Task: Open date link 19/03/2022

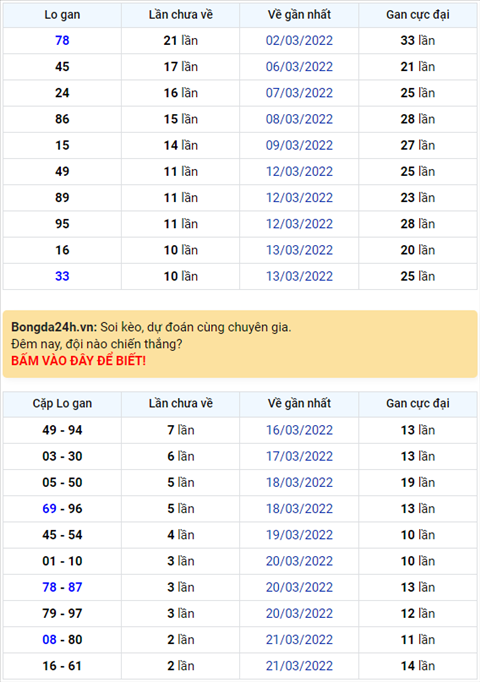Action: coord(299,535)
